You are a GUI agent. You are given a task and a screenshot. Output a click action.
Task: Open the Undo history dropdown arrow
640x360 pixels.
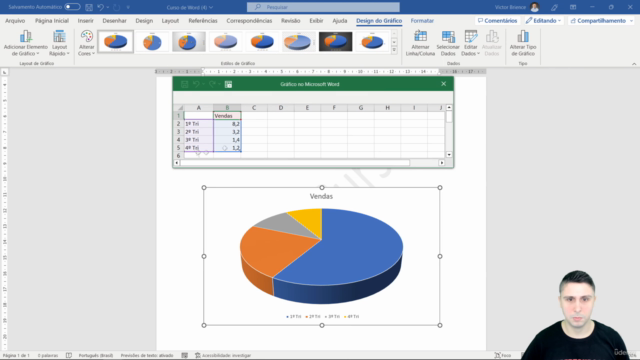[x=108, y=7]
